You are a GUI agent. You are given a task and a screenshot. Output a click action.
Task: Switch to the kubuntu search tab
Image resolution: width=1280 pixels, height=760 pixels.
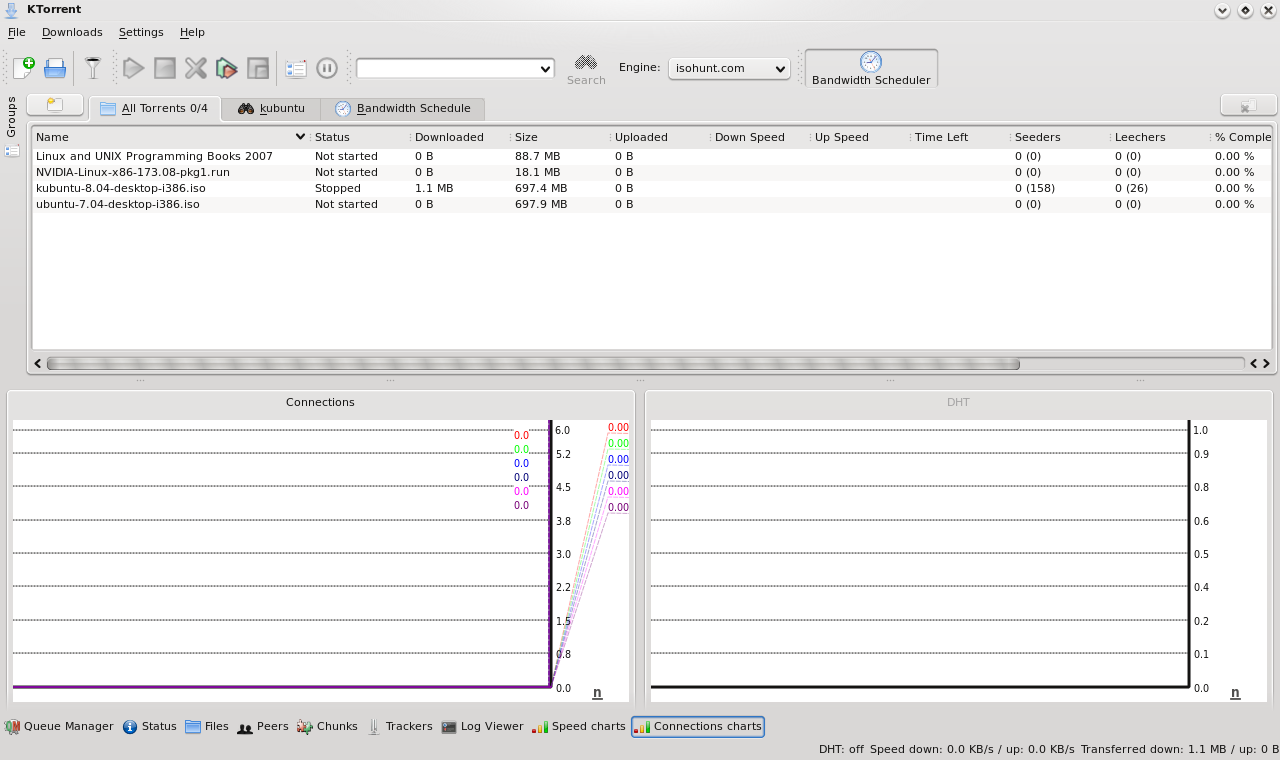coord(271,108)
